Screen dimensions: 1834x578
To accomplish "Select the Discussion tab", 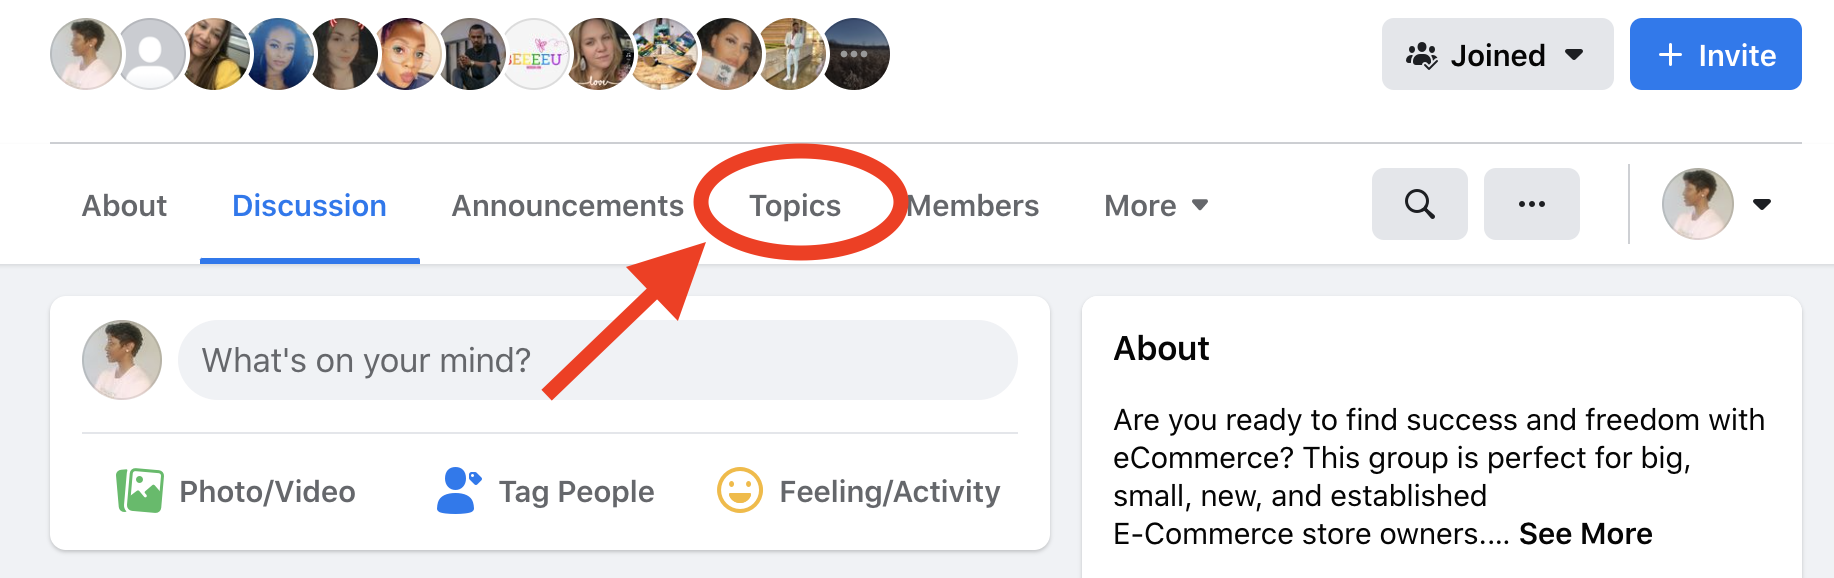I will [x=309, y=205].
